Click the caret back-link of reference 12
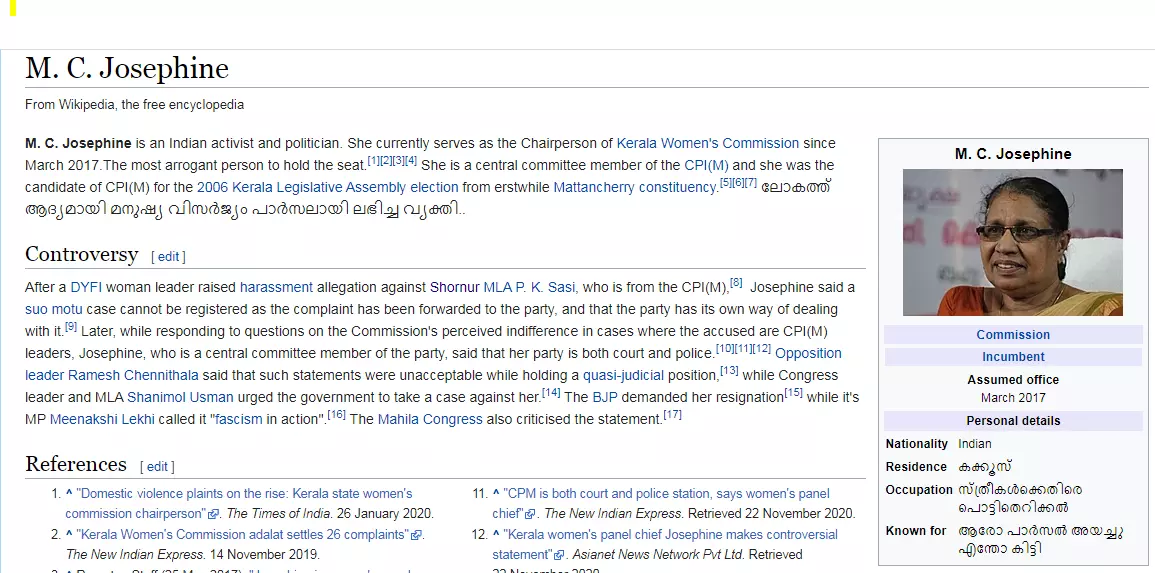Viewport: 1155px width, 573px height. pyautogui.click(x=496, y=535)
